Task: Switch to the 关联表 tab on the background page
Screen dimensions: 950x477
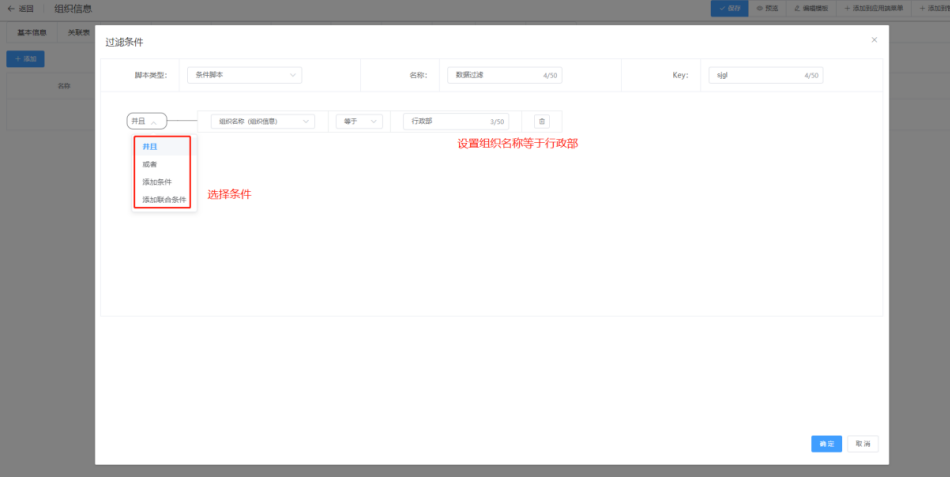Action: (x=78, y=33)
